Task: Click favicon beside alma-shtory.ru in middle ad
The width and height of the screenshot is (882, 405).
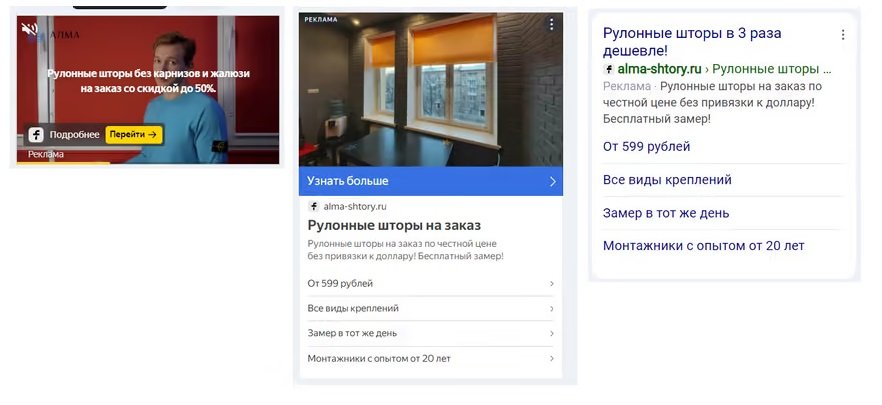Action: coord(313,206)
